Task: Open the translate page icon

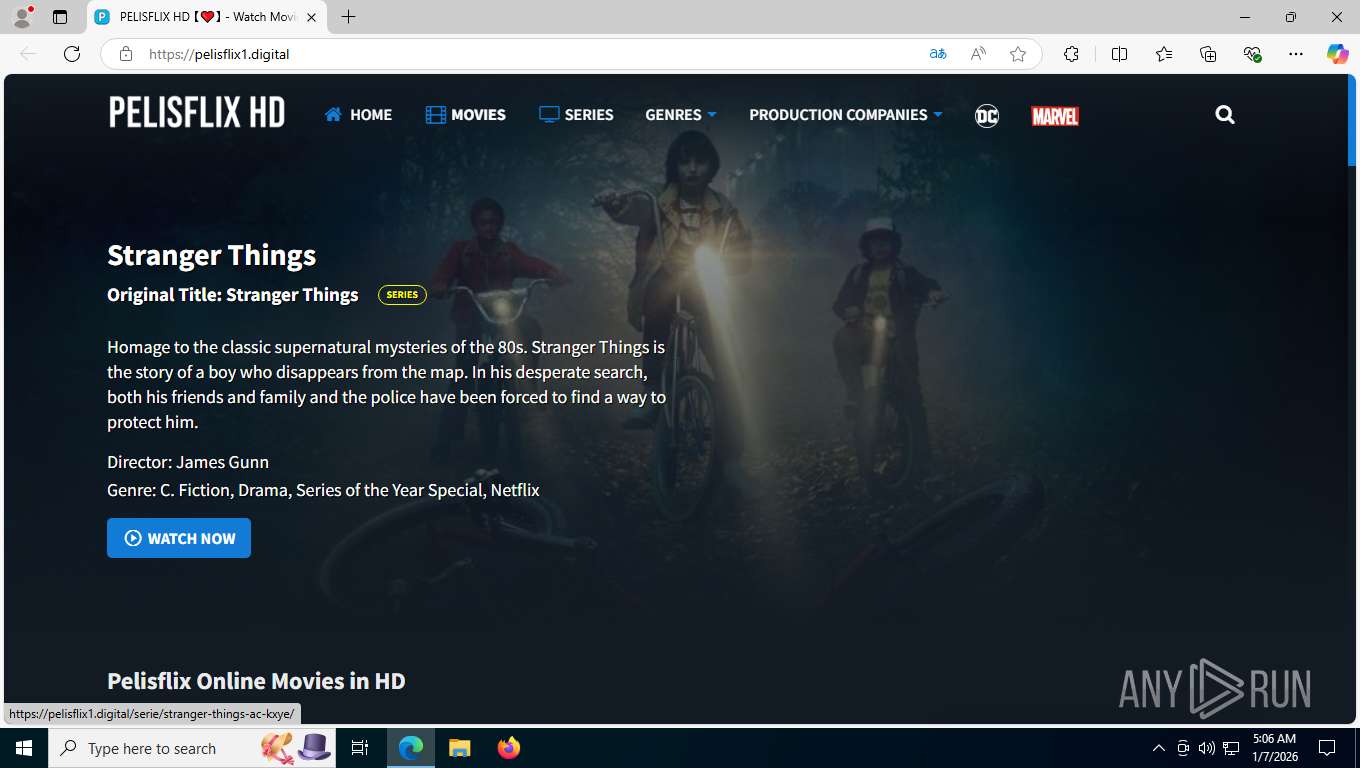Action: [x=938, y=54]
